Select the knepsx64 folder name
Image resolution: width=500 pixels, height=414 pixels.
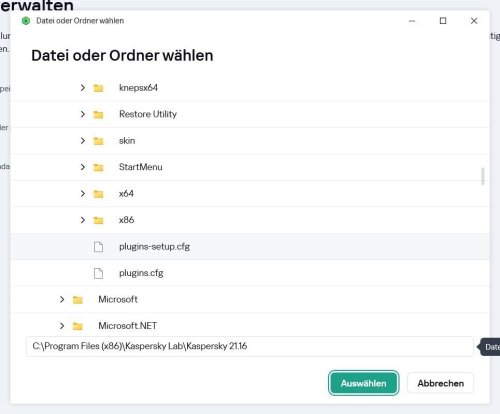click(x=138, y=88)
